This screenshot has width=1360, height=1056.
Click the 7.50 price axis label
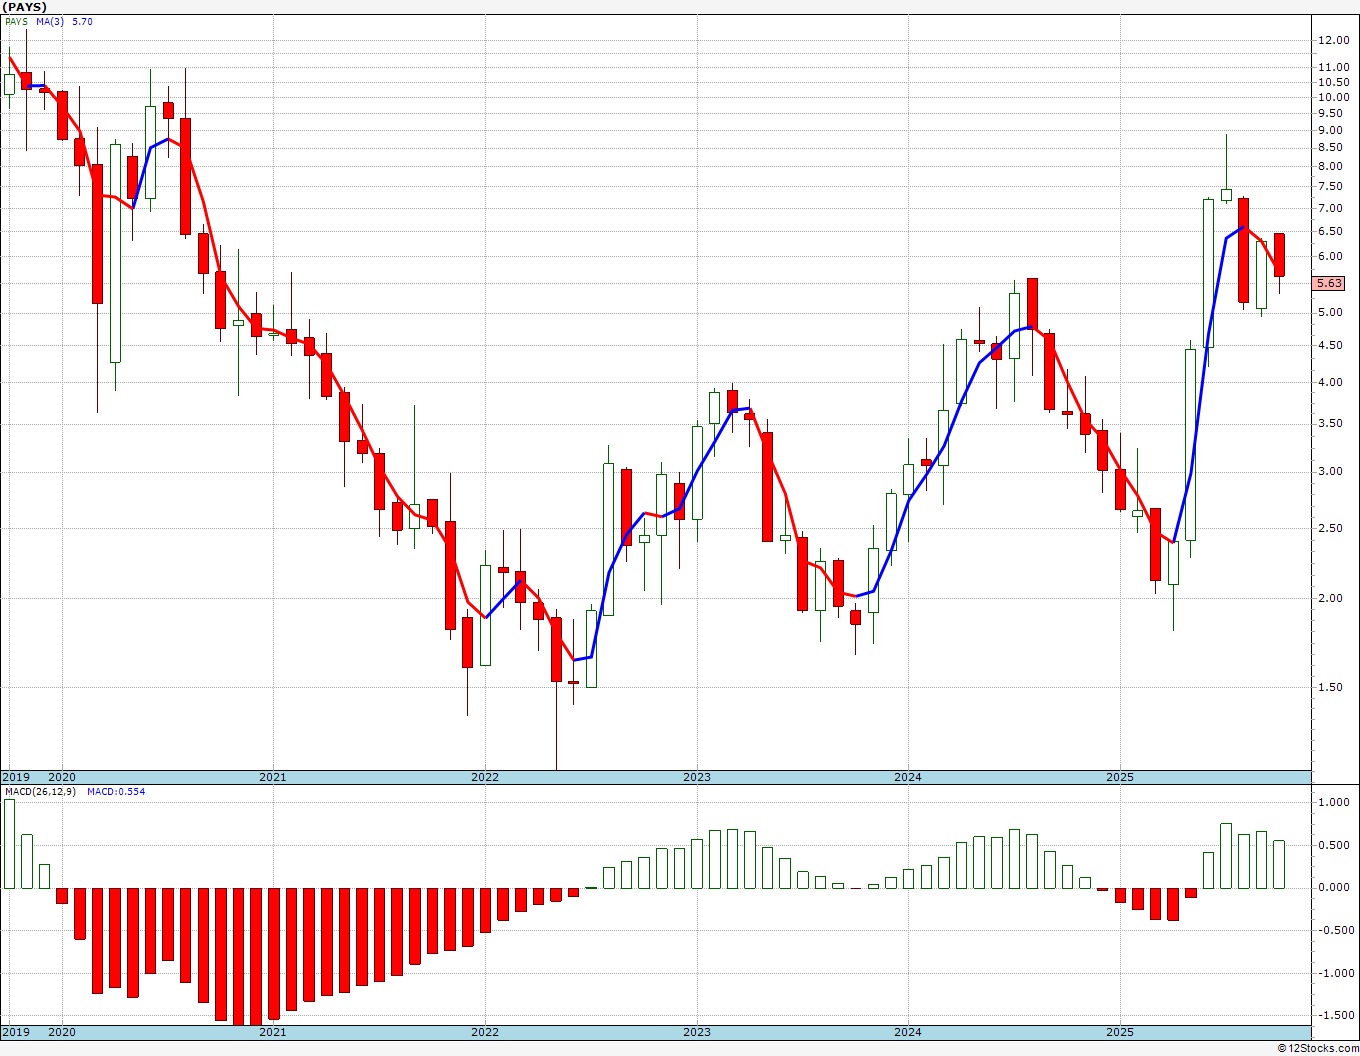1330,186
